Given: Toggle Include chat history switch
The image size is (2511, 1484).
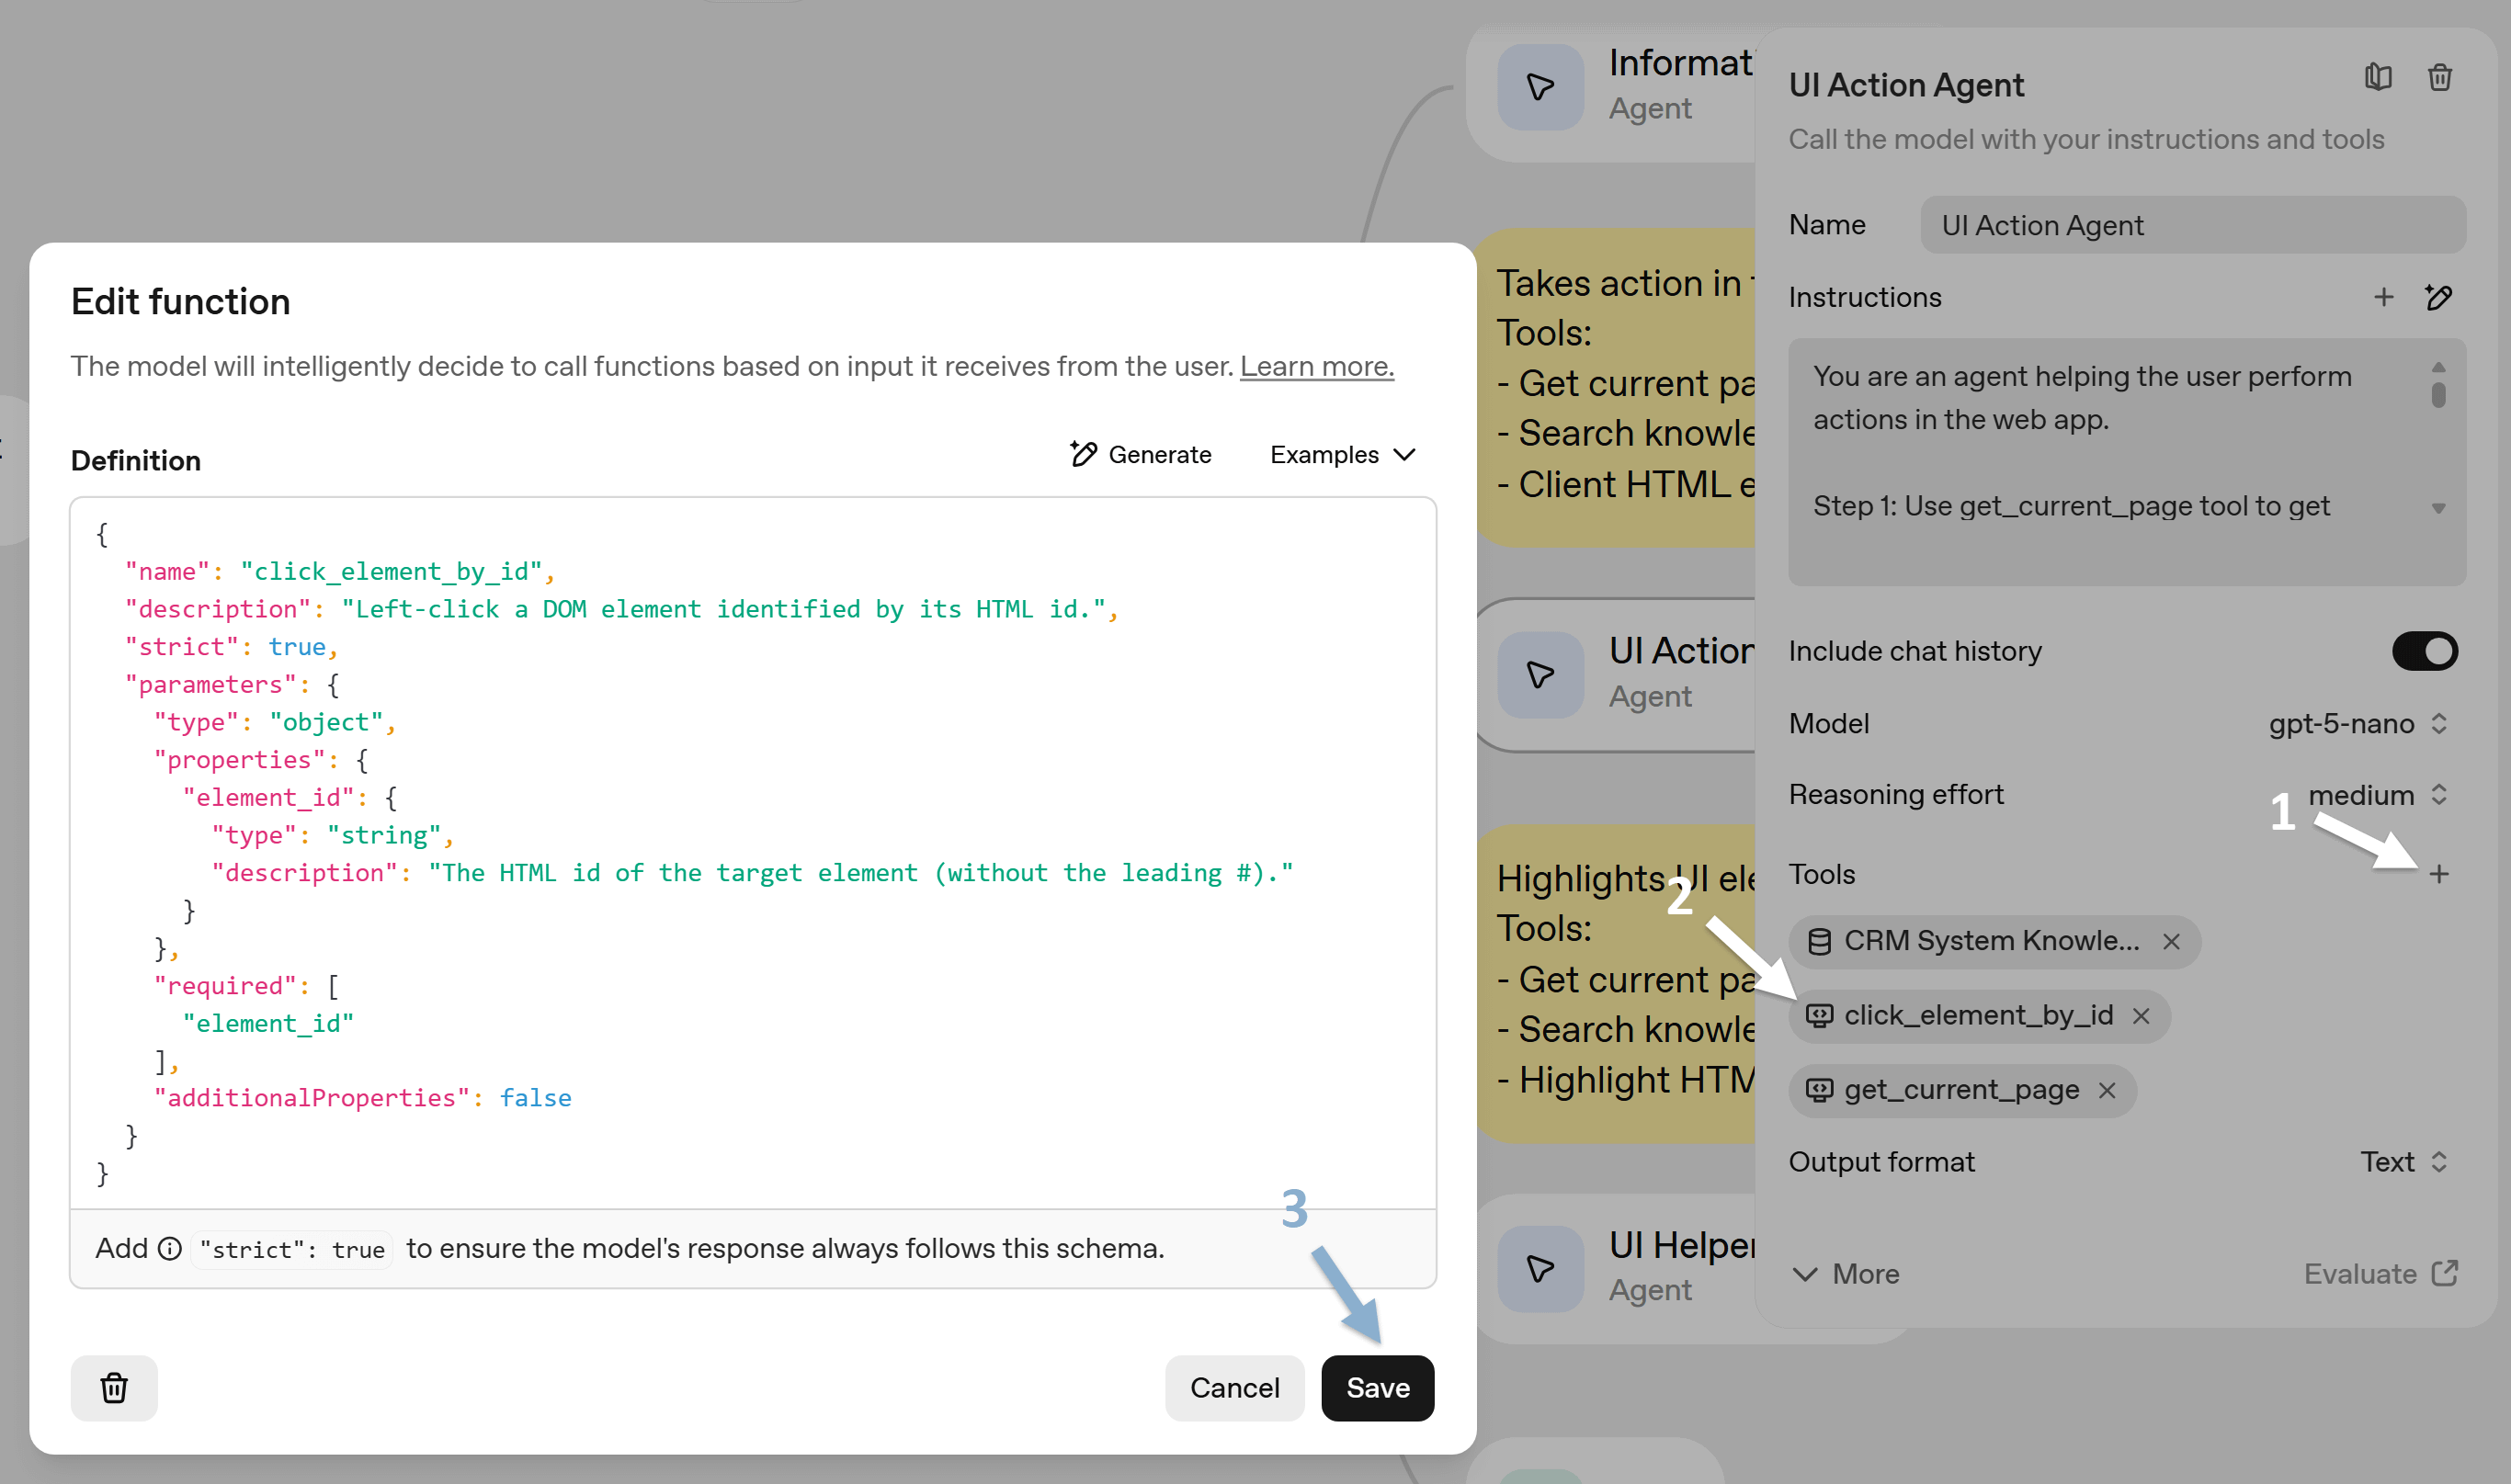Looking at the screenshot, I should [x=2424, y=651].
